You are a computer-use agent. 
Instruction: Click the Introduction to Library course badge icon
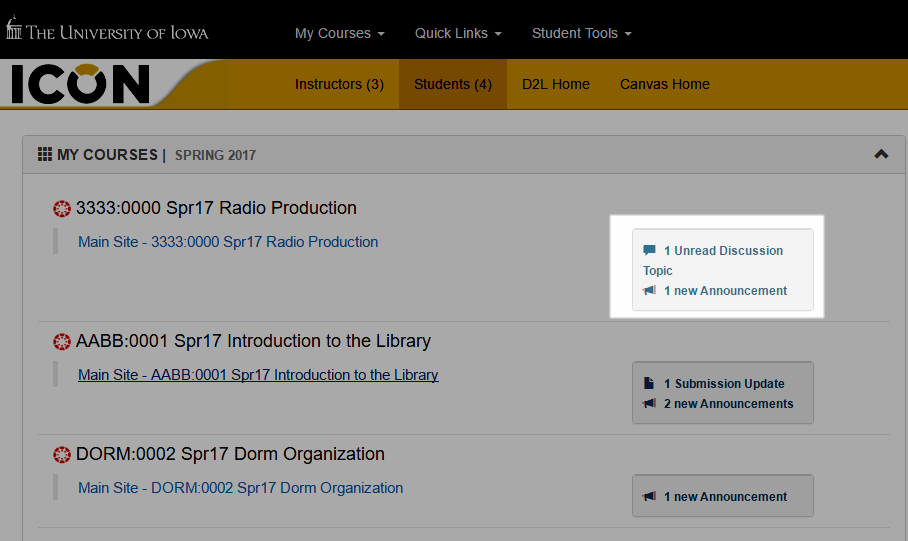coord(62,342)
